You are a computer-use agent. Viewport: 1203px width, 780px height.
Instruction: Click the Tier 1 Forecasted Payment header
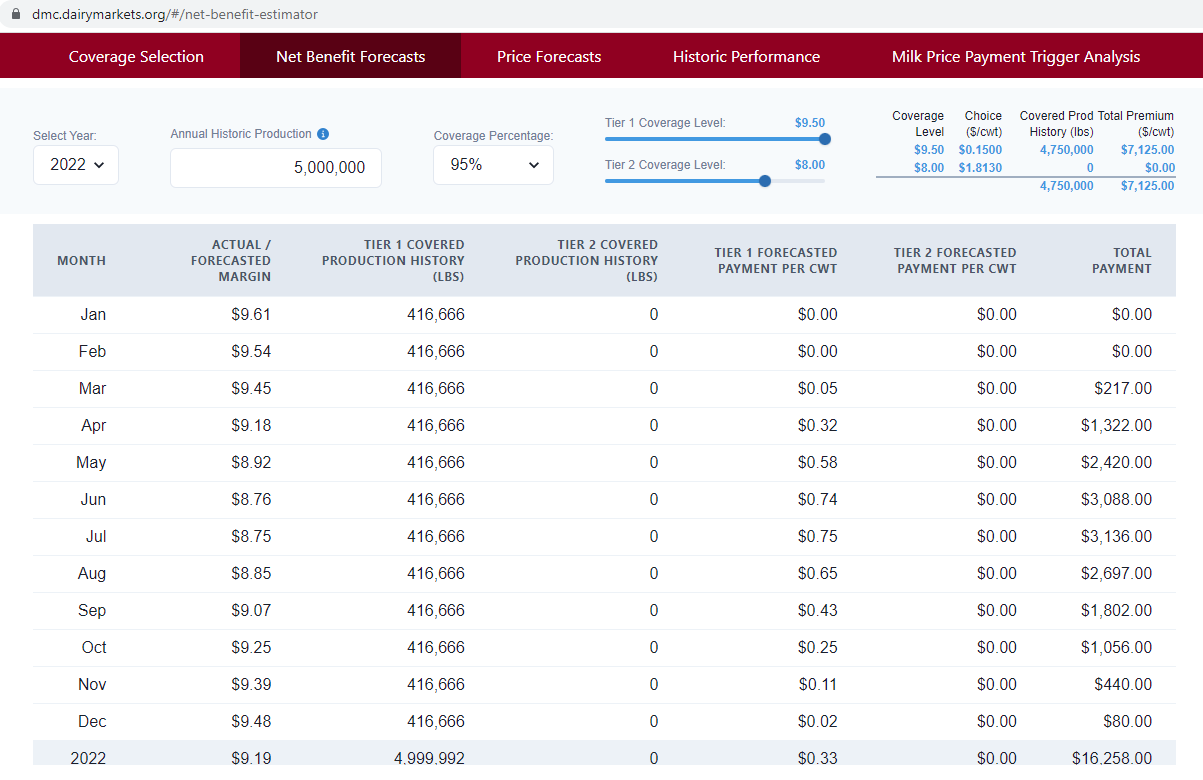pyautogui.click(x=776, y=260)
